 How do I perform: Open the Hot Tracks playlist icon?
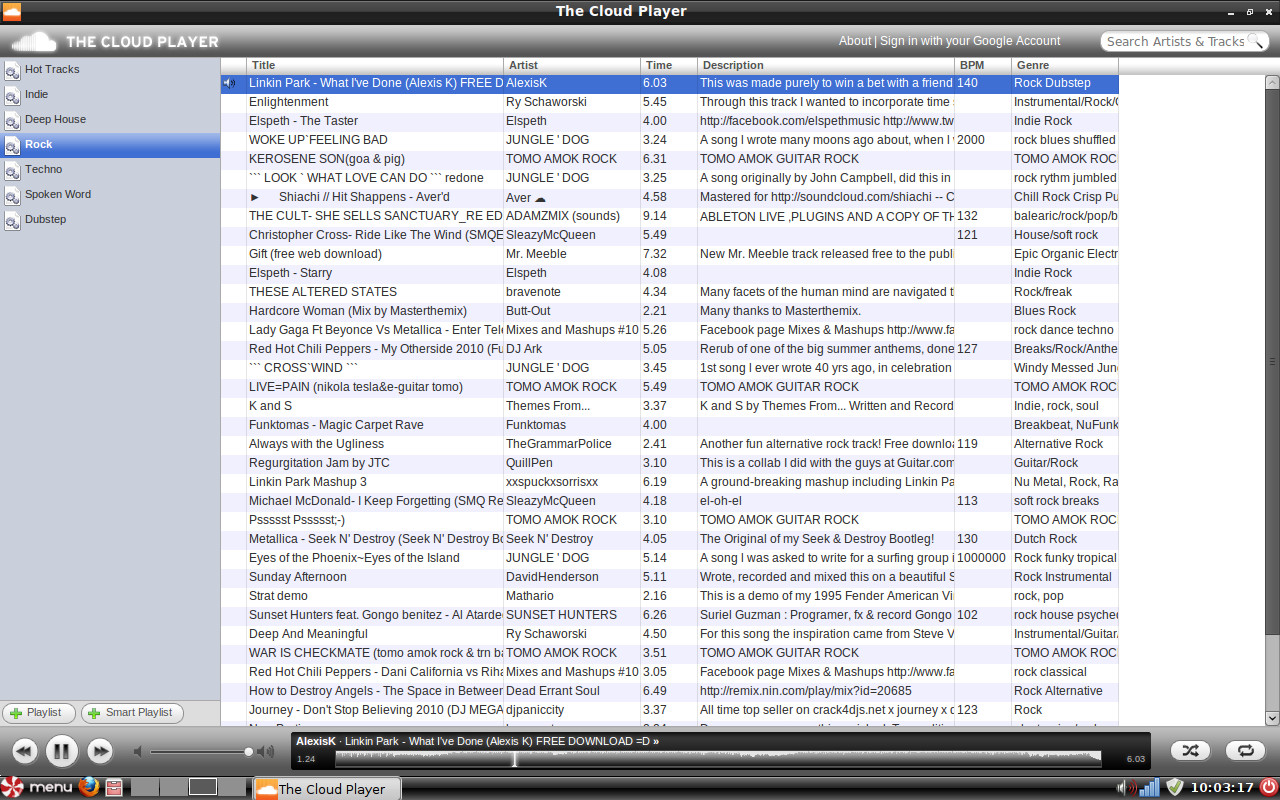(12, 70)
